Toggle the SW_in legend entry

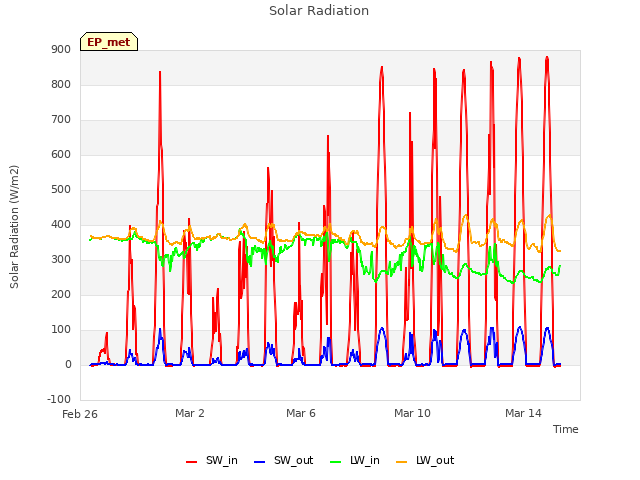click(x=212, y=460)
